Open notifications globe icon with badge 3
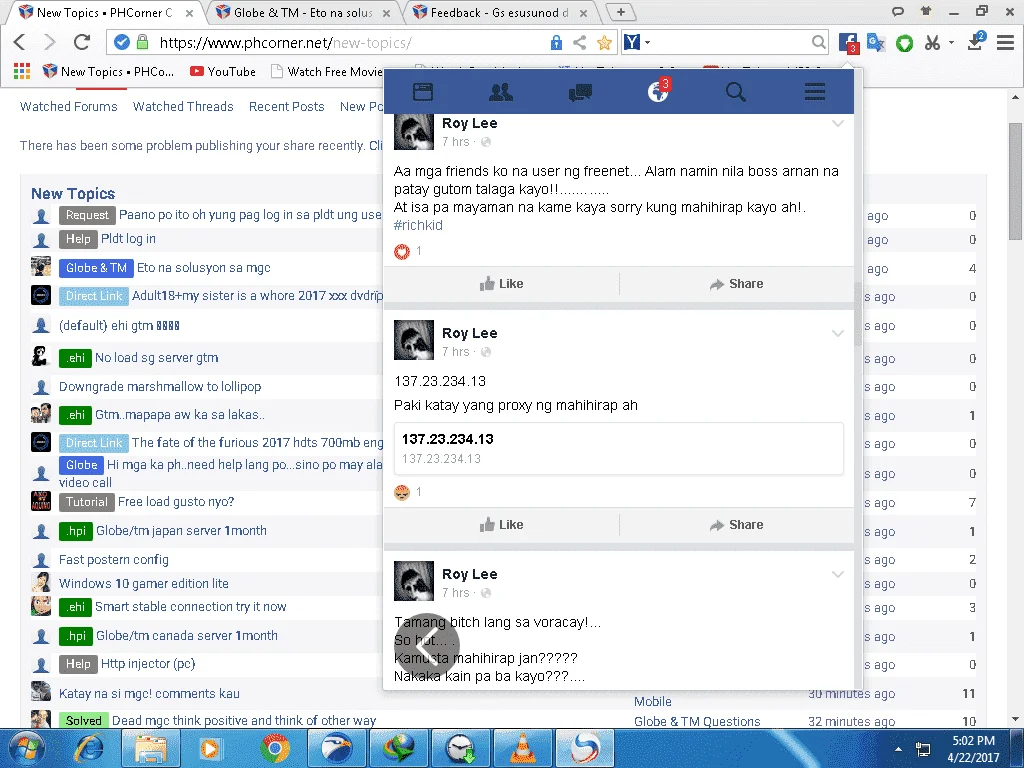1024x768 pixels. (658, 91)
